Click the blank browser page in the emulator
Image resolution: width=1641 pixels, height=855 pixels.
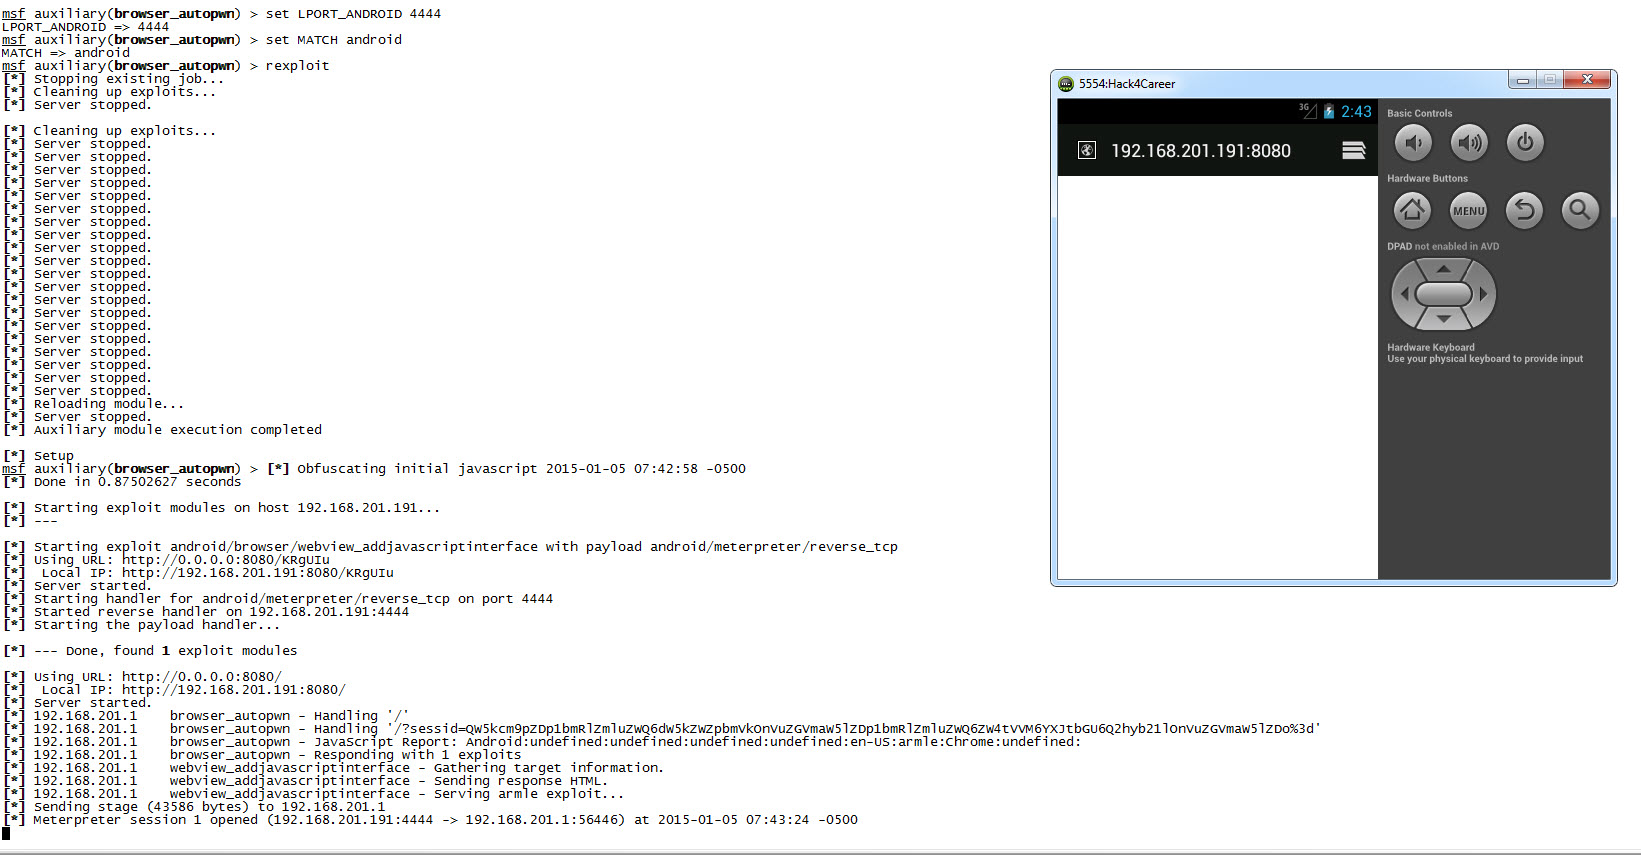click(1218, 377)
